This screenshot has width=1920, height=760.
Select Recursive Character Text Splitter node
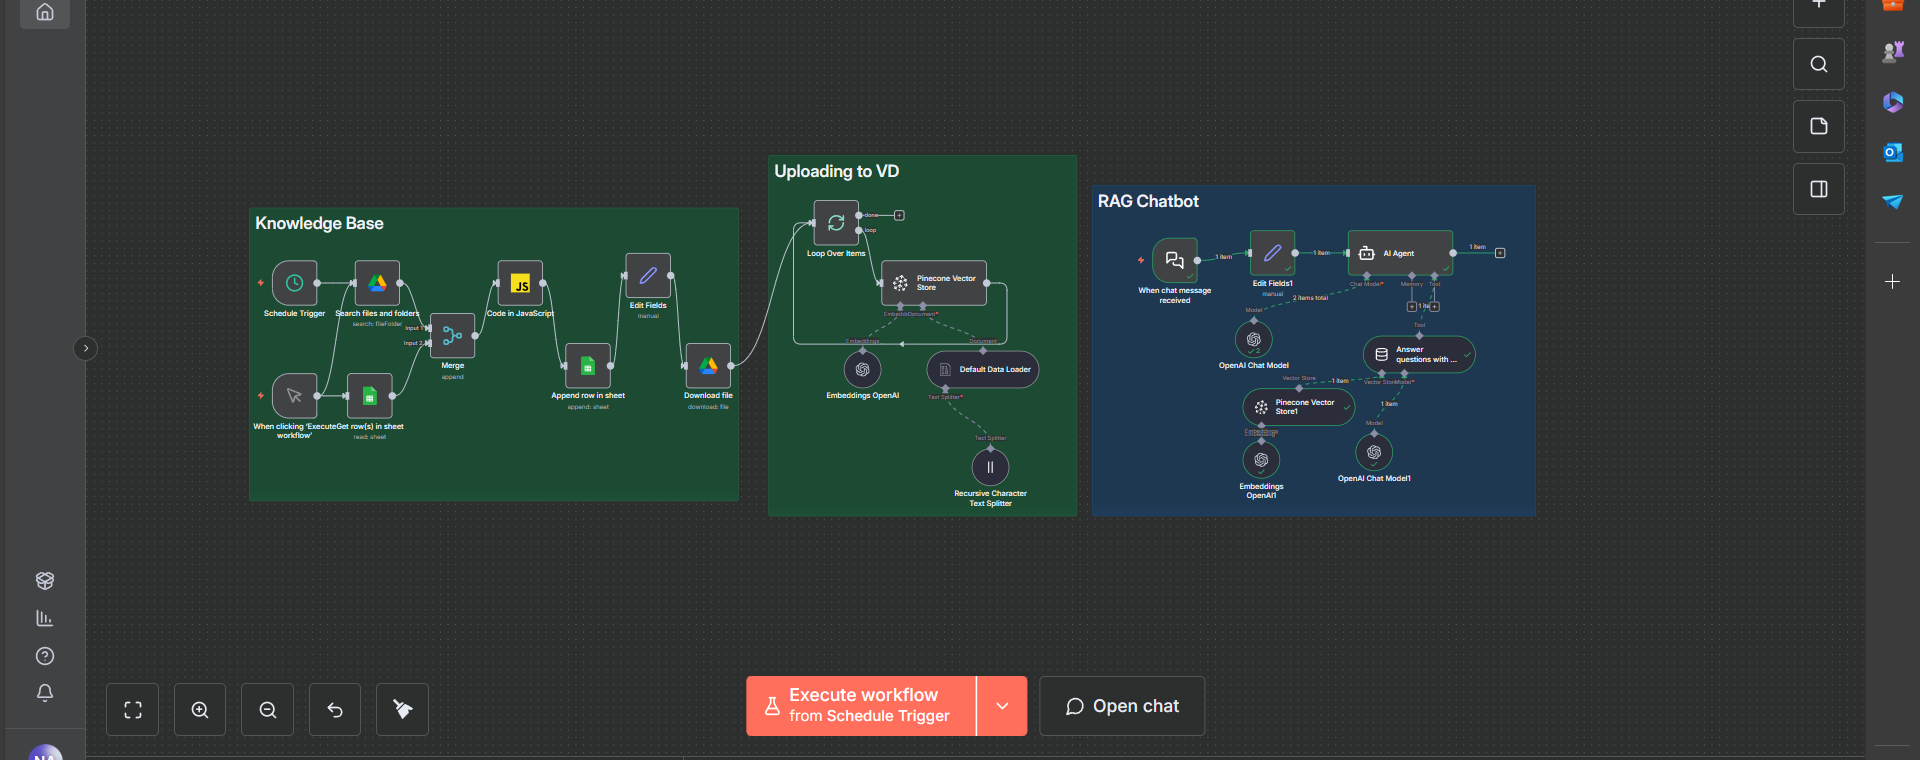[x=990, y=467]
